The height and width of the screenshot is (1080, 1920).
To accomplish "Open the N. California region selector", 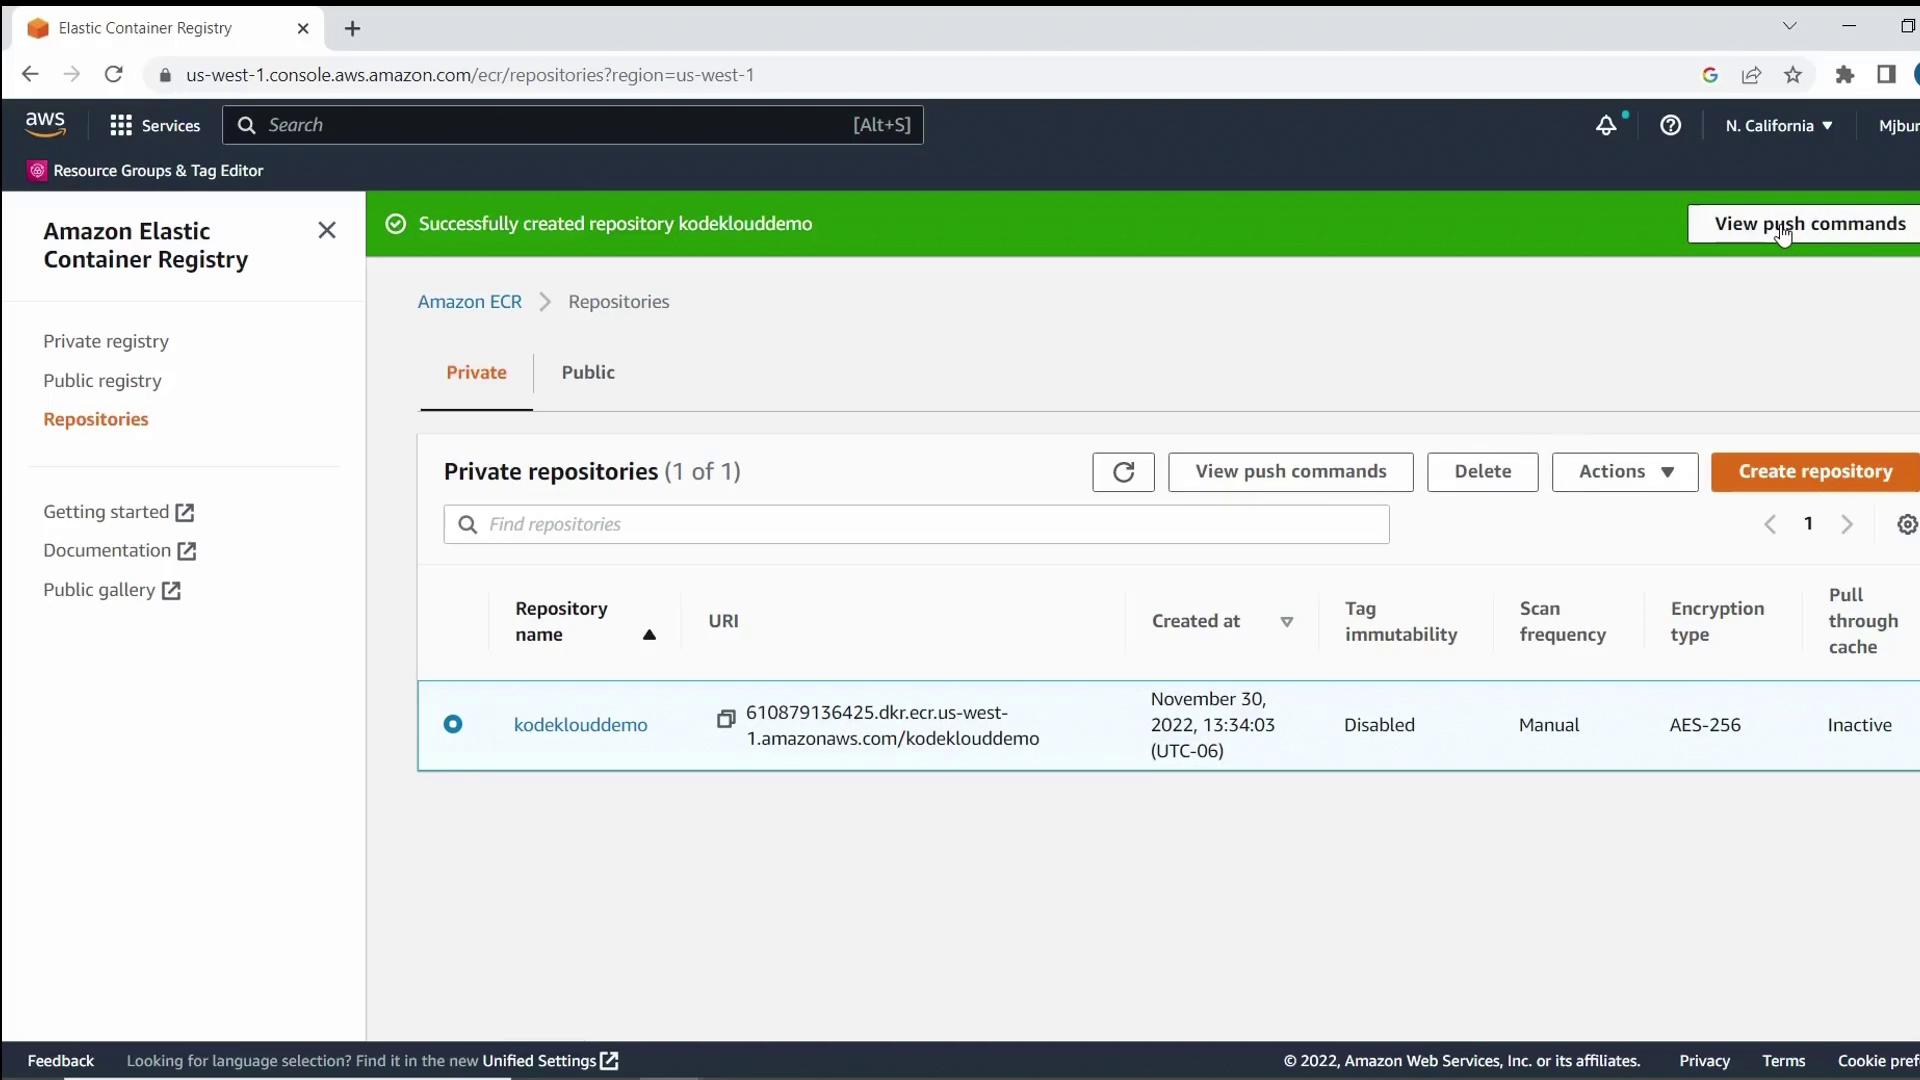I will [x=1778, y=126].
